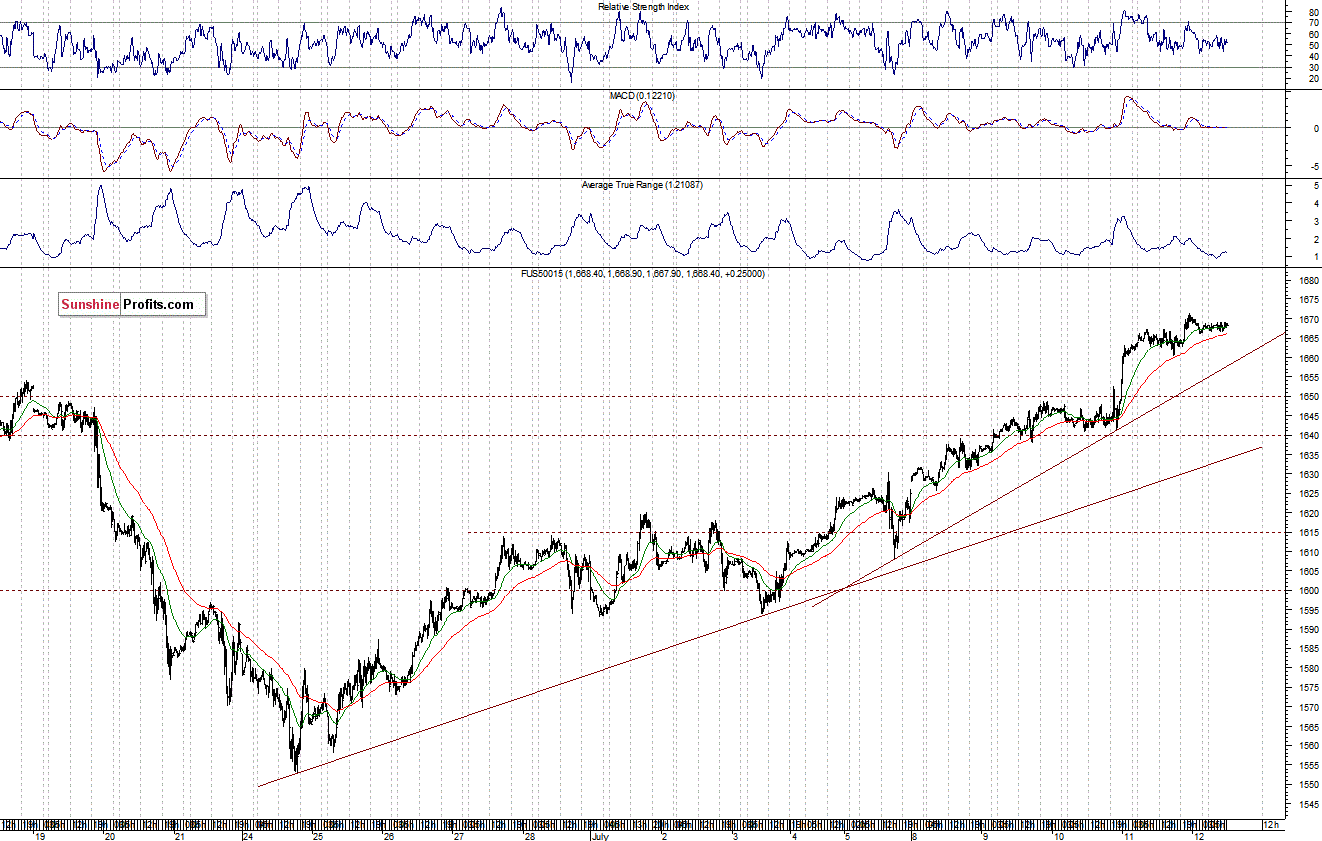Click price axis label 1620
The image size is (1322, 841).
[1308, 514]
